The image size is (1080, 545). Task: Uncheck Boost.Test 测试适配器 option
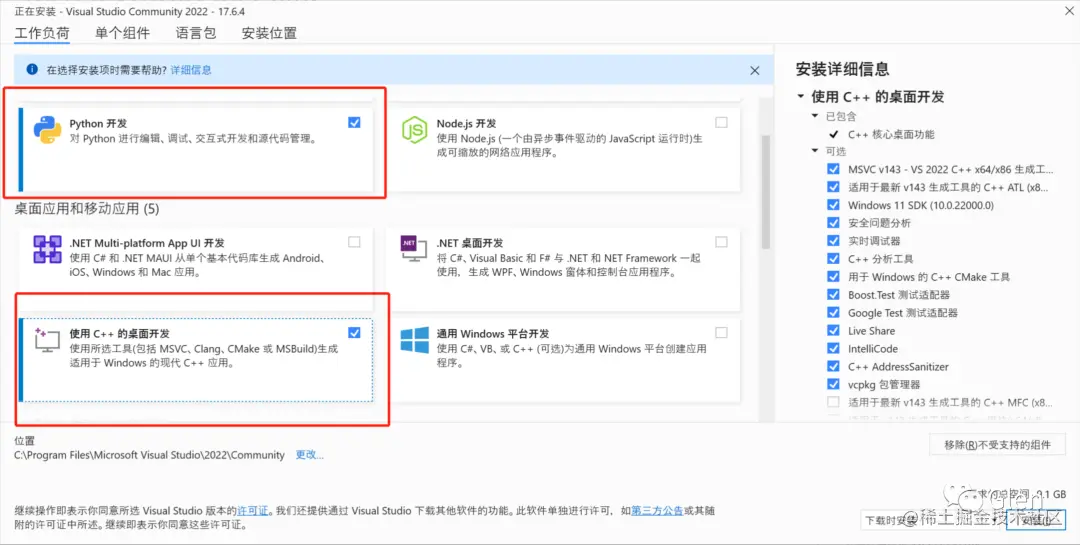click(833, 294)
